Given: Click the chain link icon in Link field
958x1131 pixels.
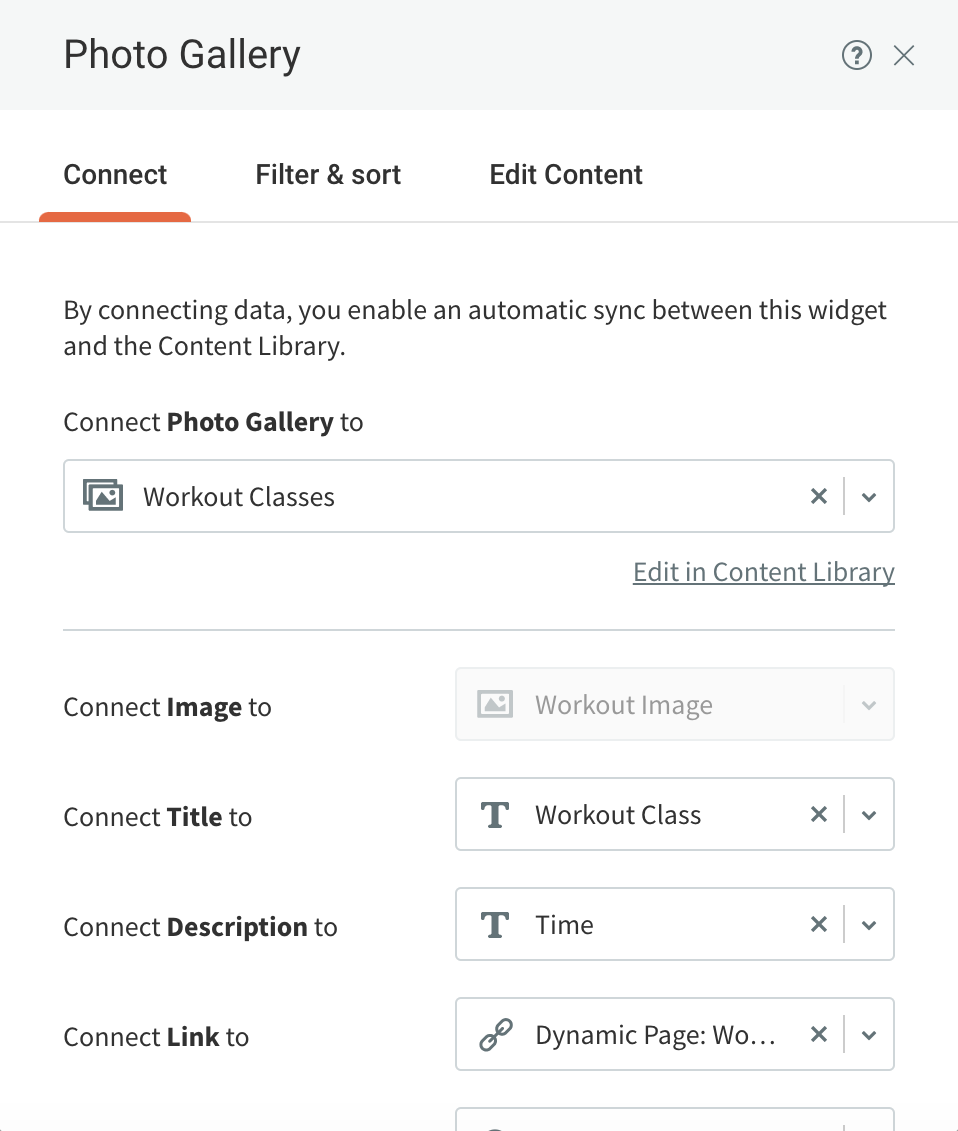Looking at the screenshot, I should point(496,1034).
